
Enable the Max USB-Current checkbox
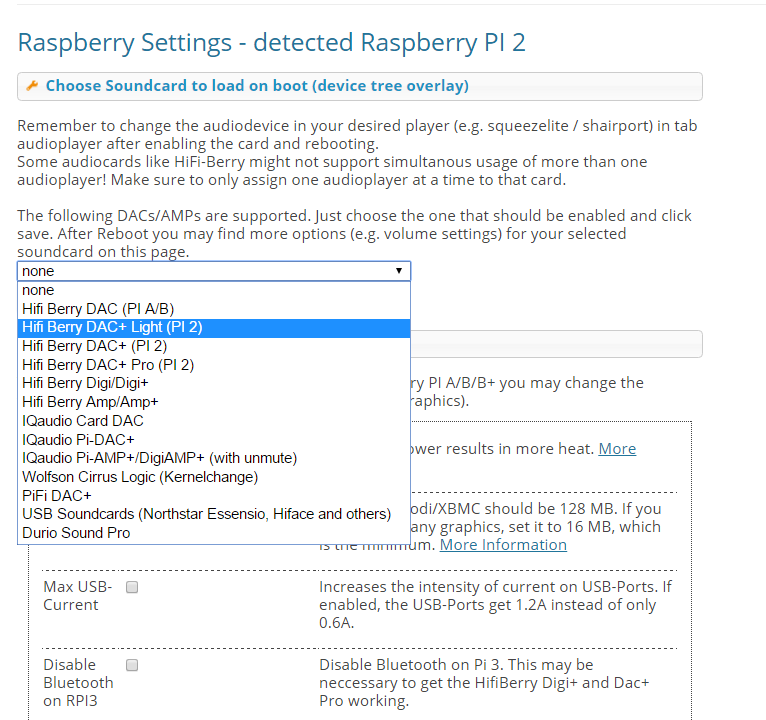pyautogui.click(x=132, y=587)
